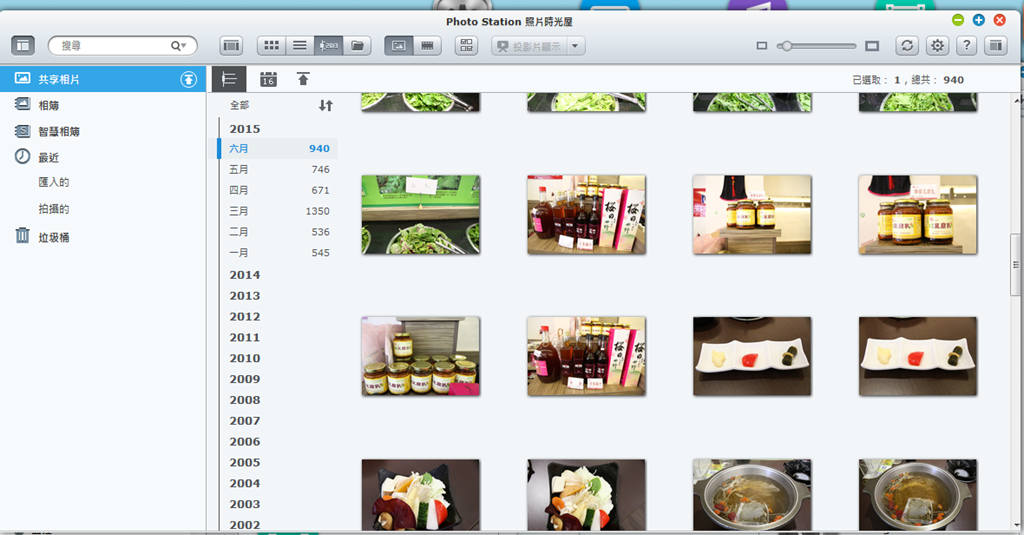
Task: Select the salad bar photo with green sign
Action: point(421,214)
